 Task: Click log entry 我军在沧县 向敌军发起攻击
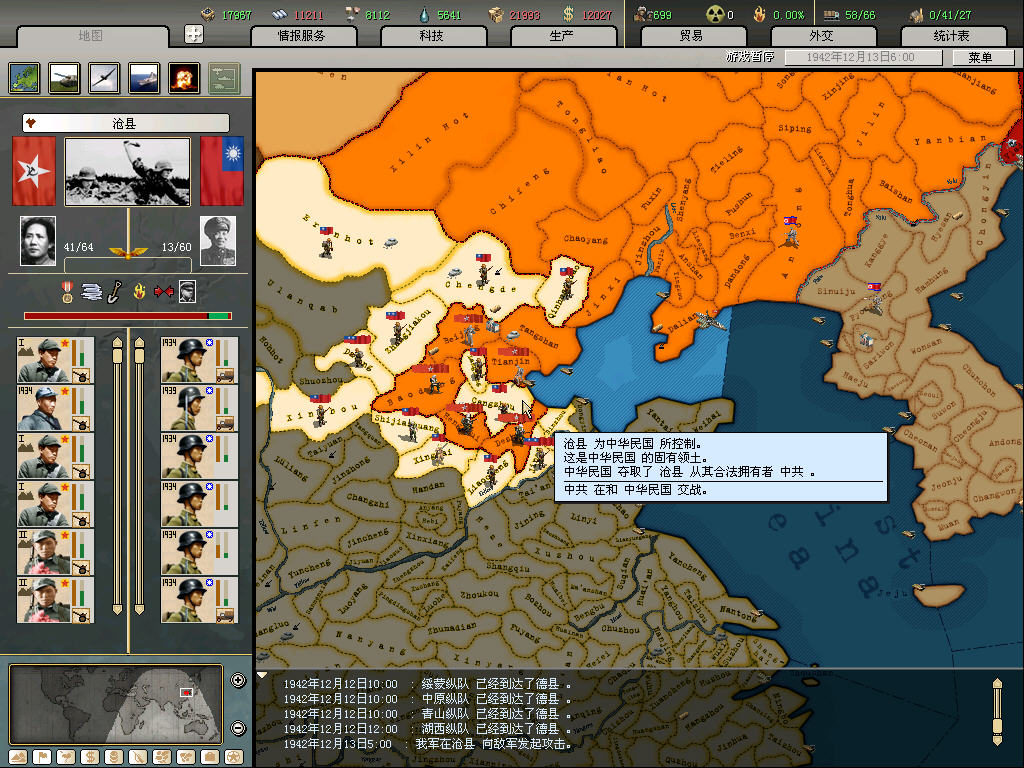click(x=427, y=744)
